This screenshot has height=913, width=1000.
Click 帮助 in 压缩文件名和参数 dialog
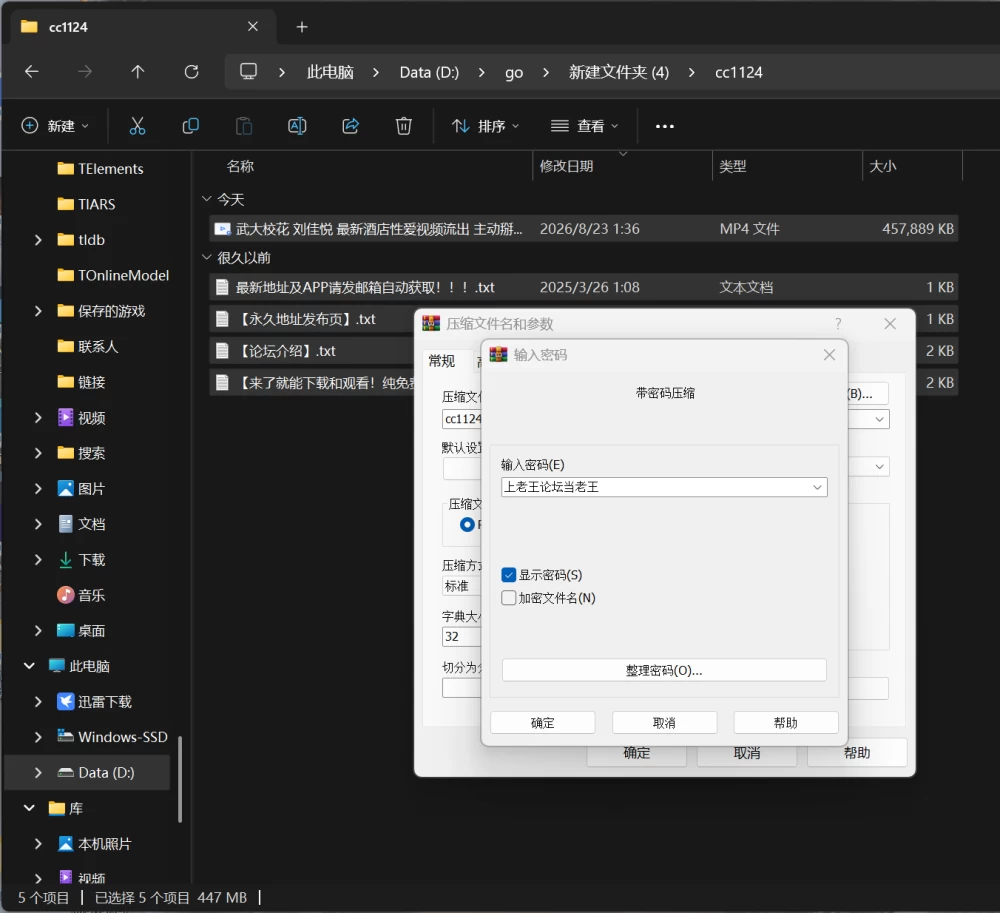pyautogui.click(x=857, y=753)
